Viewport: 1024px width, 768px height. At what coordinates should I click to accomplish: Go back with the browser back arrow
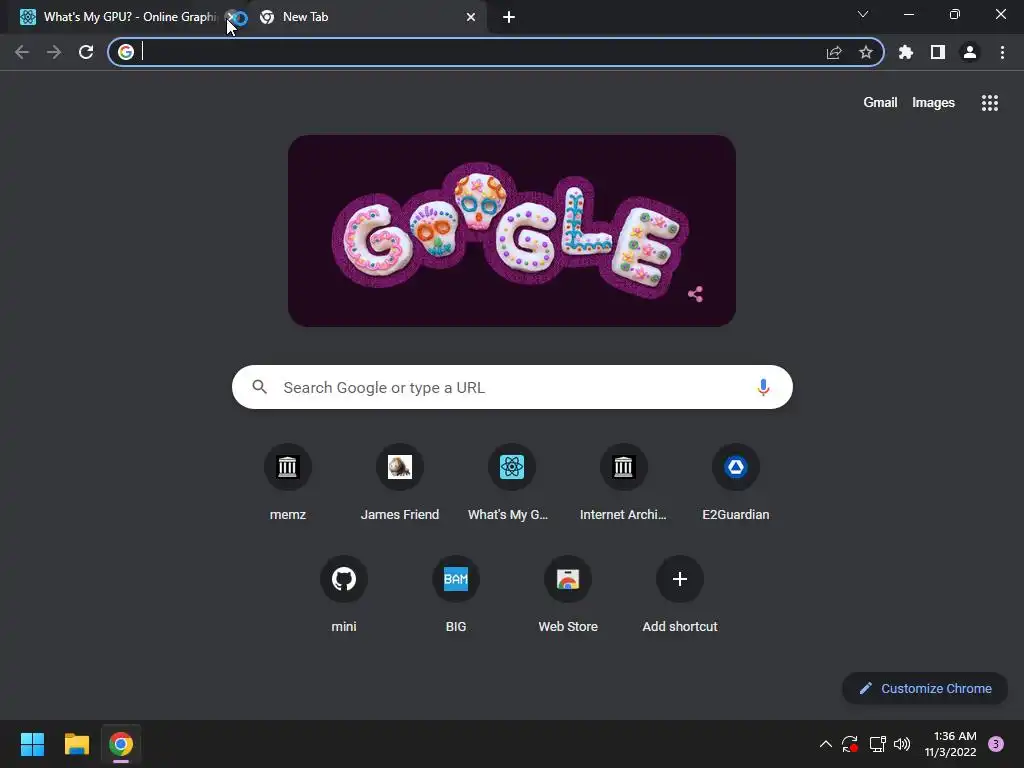click(x=22, y=52)
